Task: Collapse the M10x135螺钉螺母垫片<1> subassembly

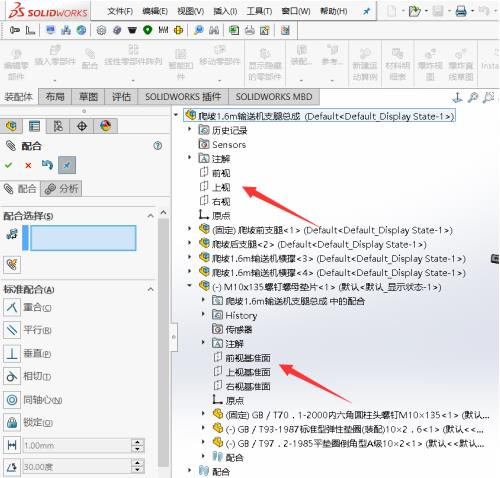Action: (x=190, y=286)
